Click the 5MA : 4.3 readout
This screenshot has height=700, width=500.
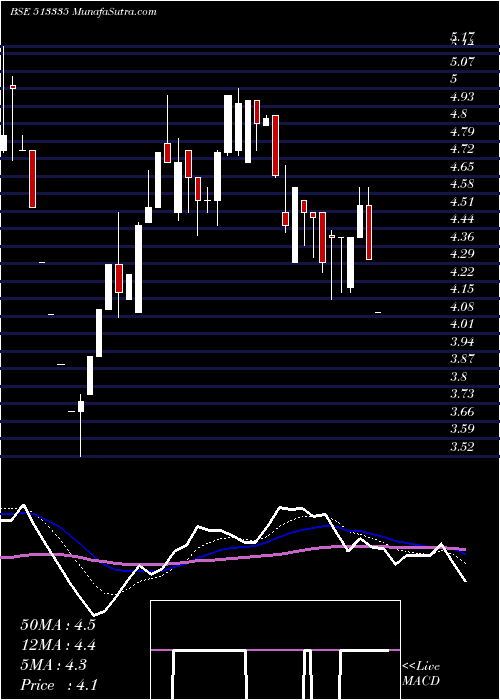[x=54, y=665]
